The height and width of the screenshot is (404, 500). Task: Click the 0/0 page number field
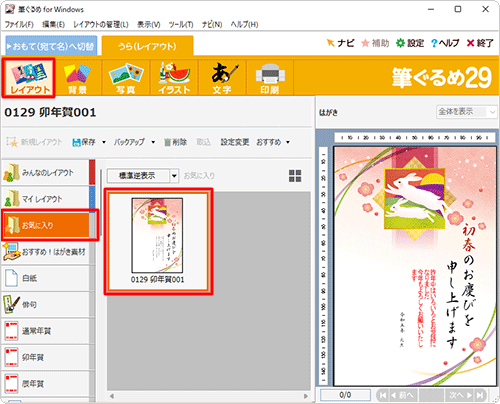coord(345,395)
